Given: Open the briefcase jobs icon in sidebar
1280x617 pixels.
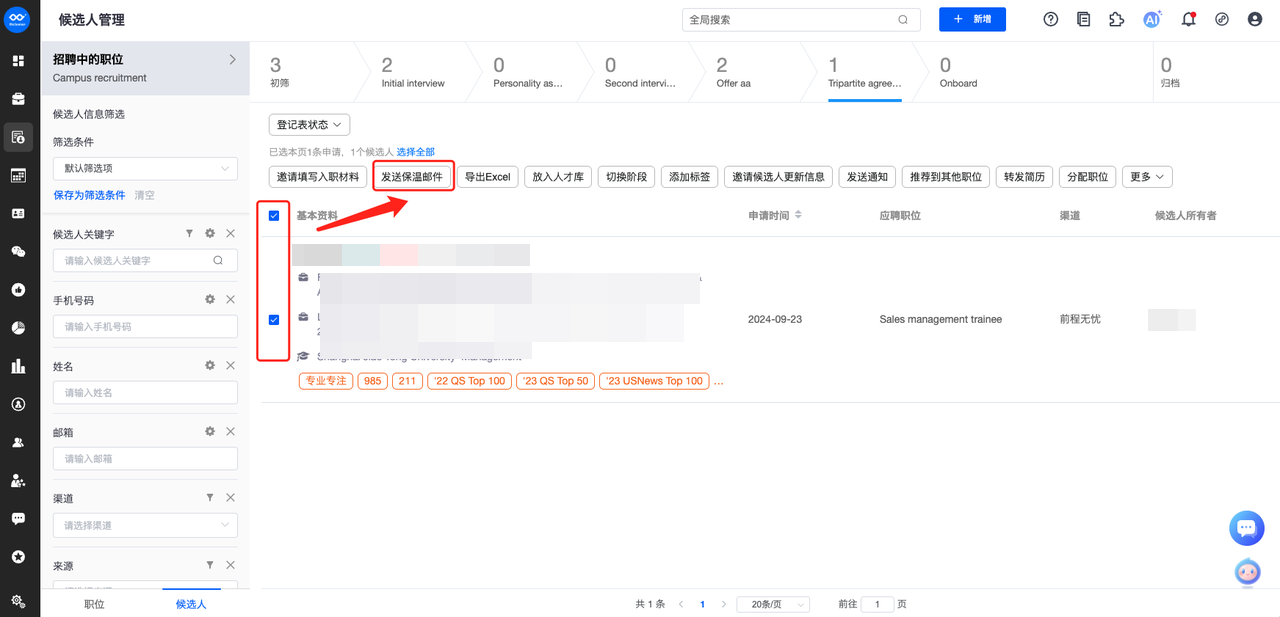Looking at the screenshot, I should [x=18, y=99].
